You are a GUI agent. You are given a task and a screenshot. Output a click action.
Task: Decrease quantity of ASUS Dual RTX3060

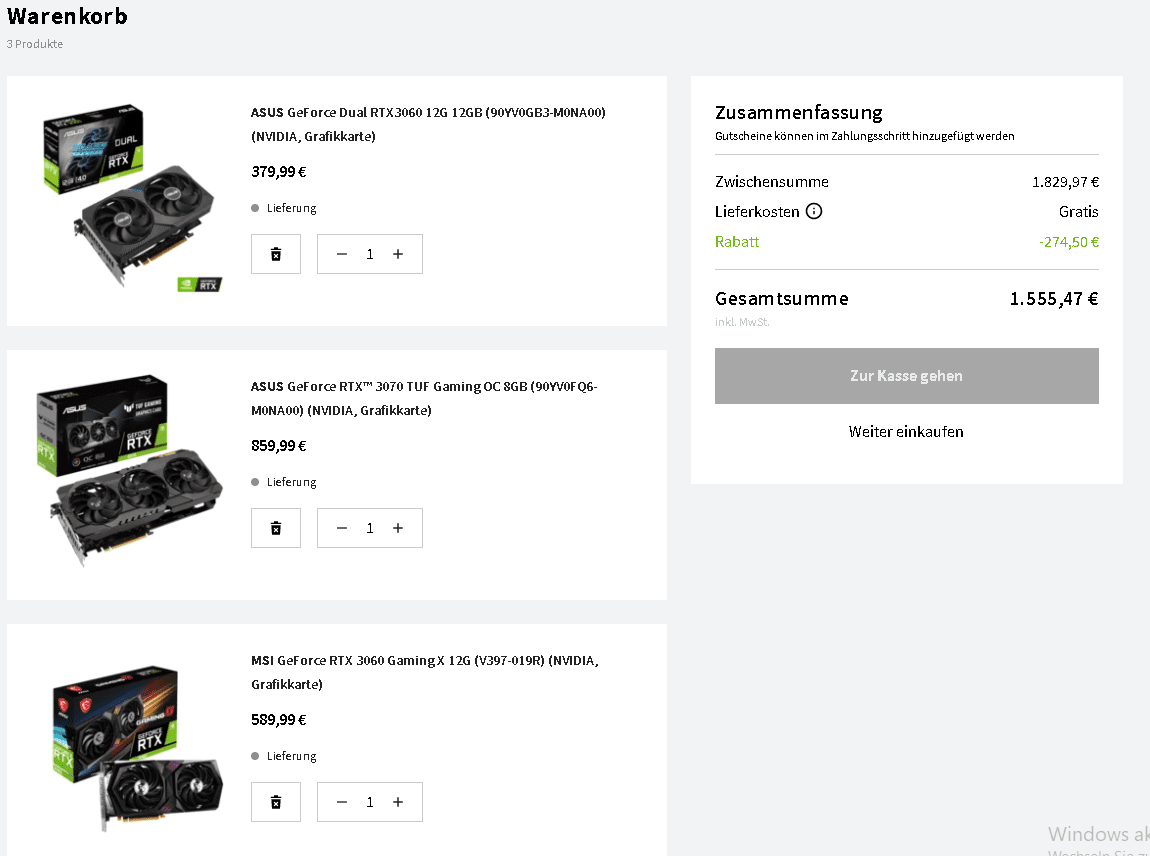(x=342, y=254)
